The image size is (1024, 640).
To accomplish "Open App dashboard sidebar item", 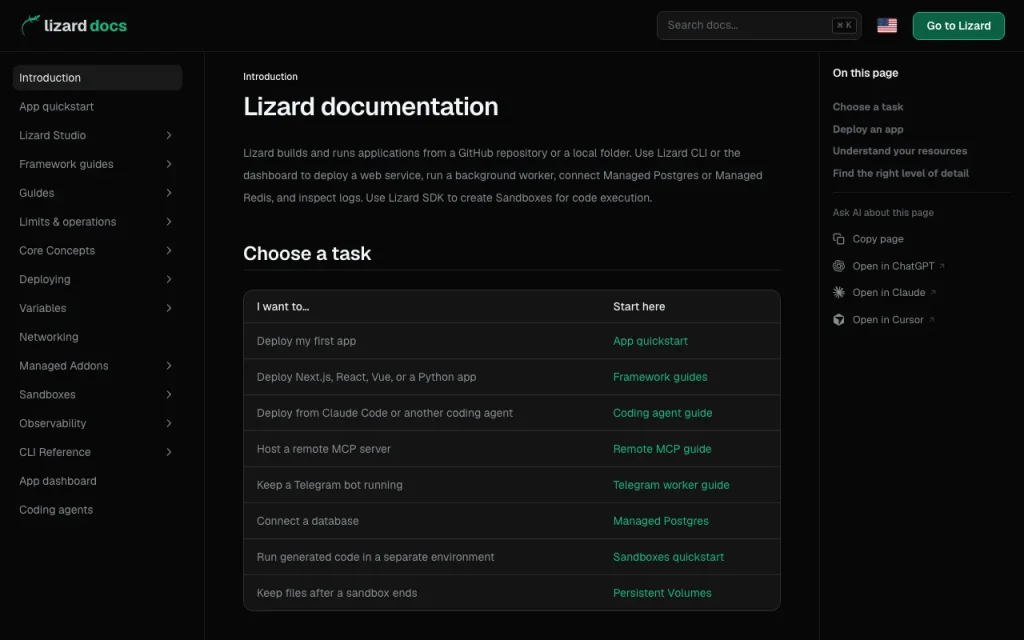I will (57, 481).
